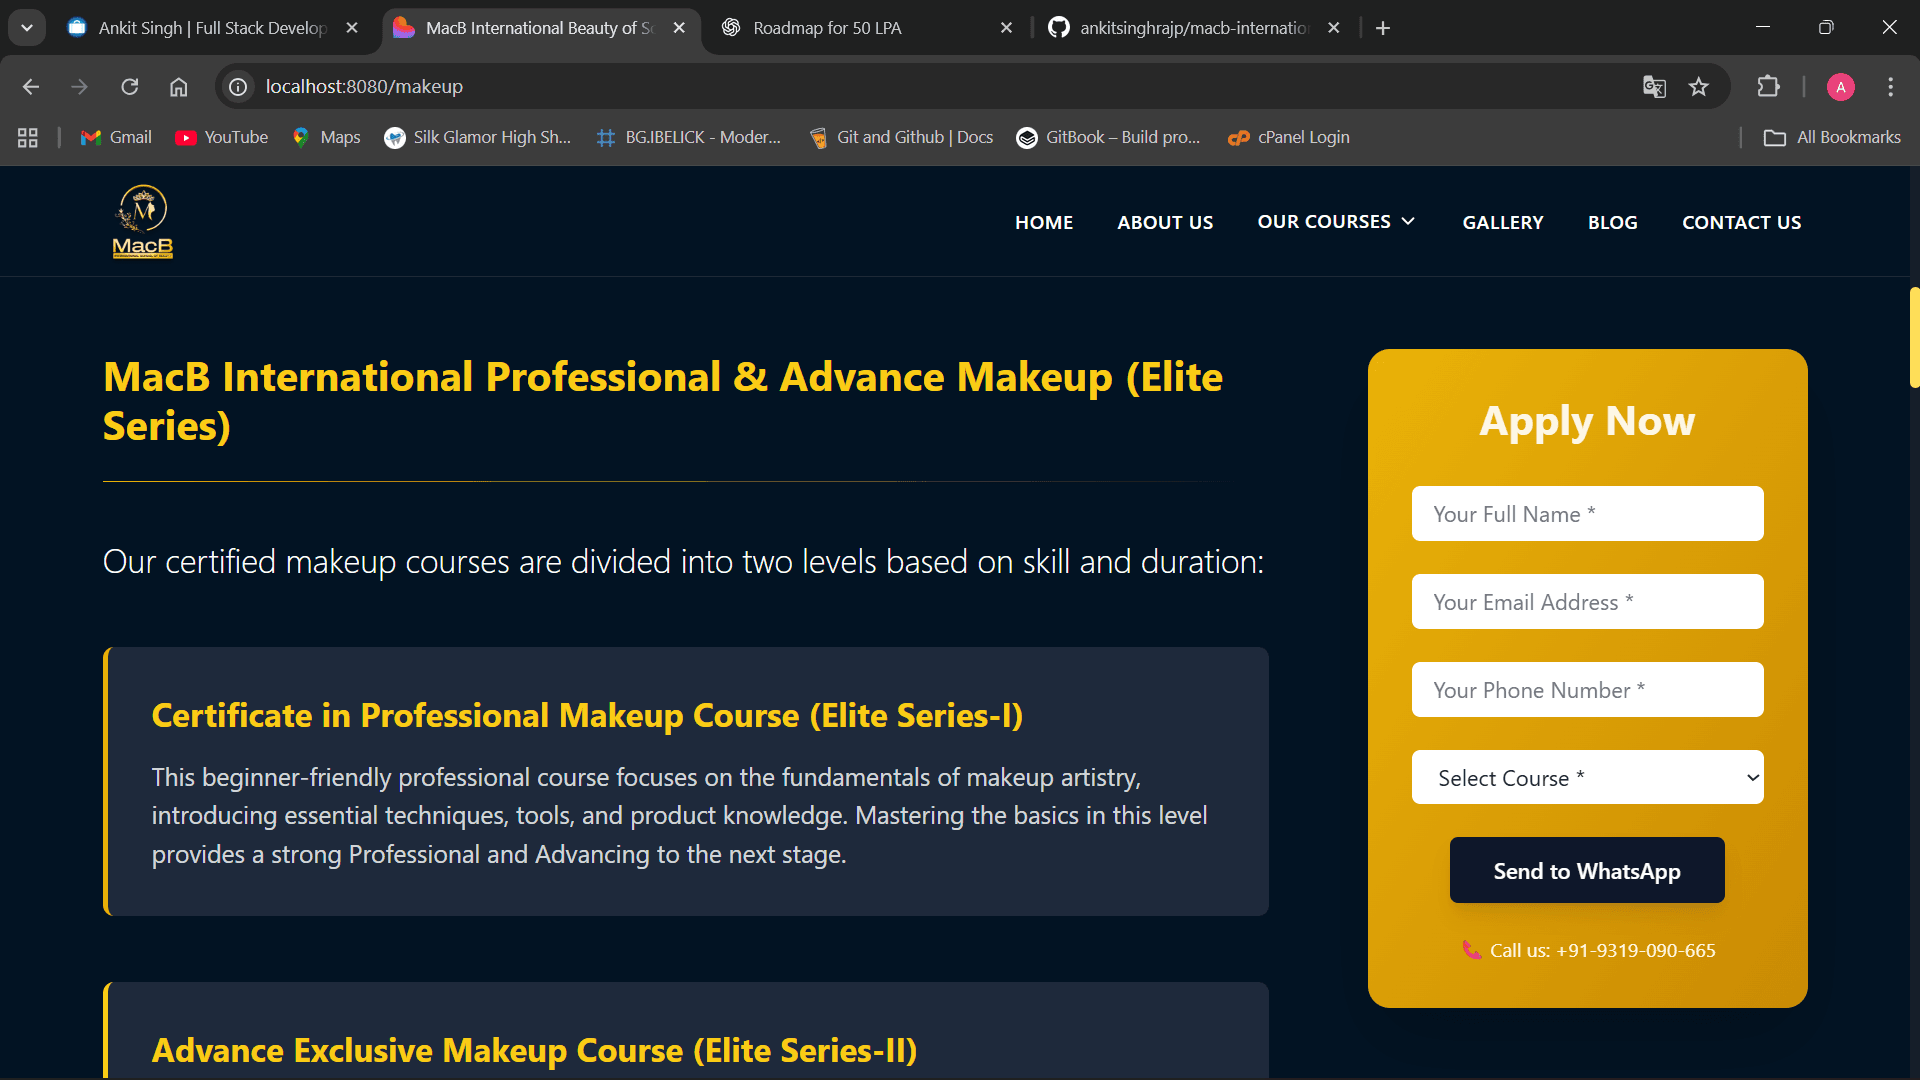Expand the Our Courses dropdown menu

point(1336,222)
